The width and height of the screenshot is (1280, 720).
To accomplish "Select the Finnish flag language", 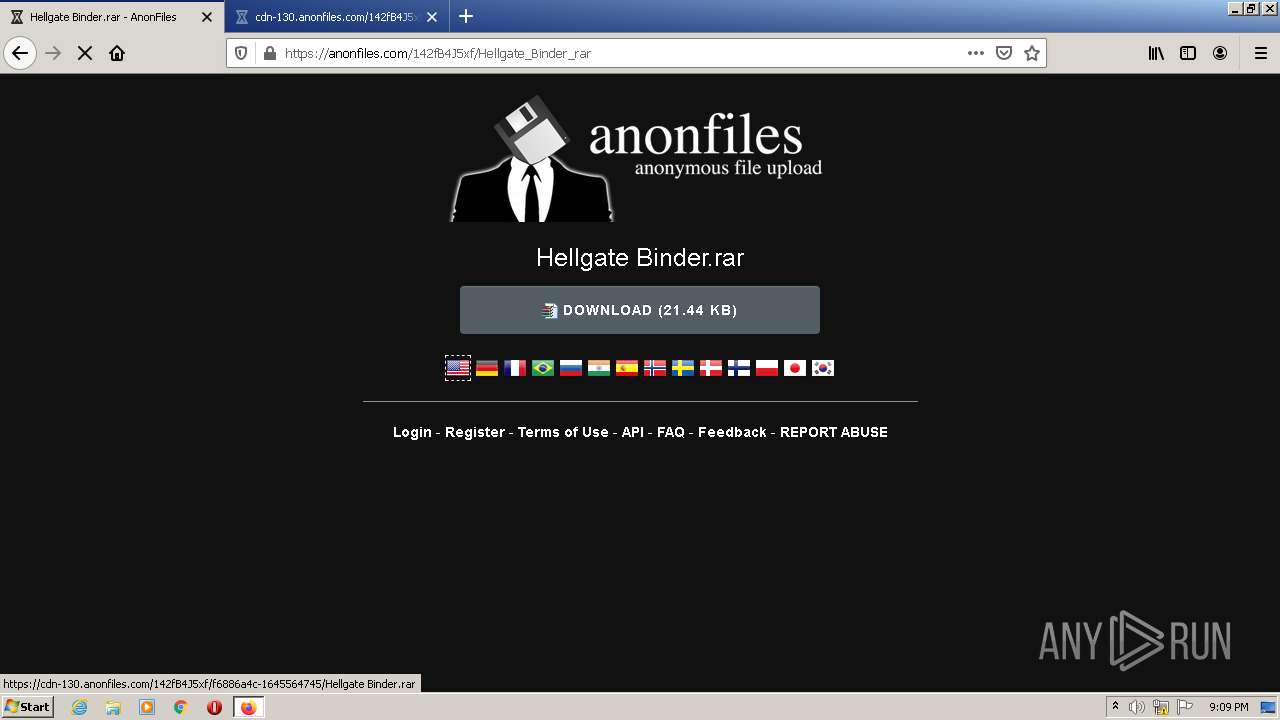I will click(739, 368).
